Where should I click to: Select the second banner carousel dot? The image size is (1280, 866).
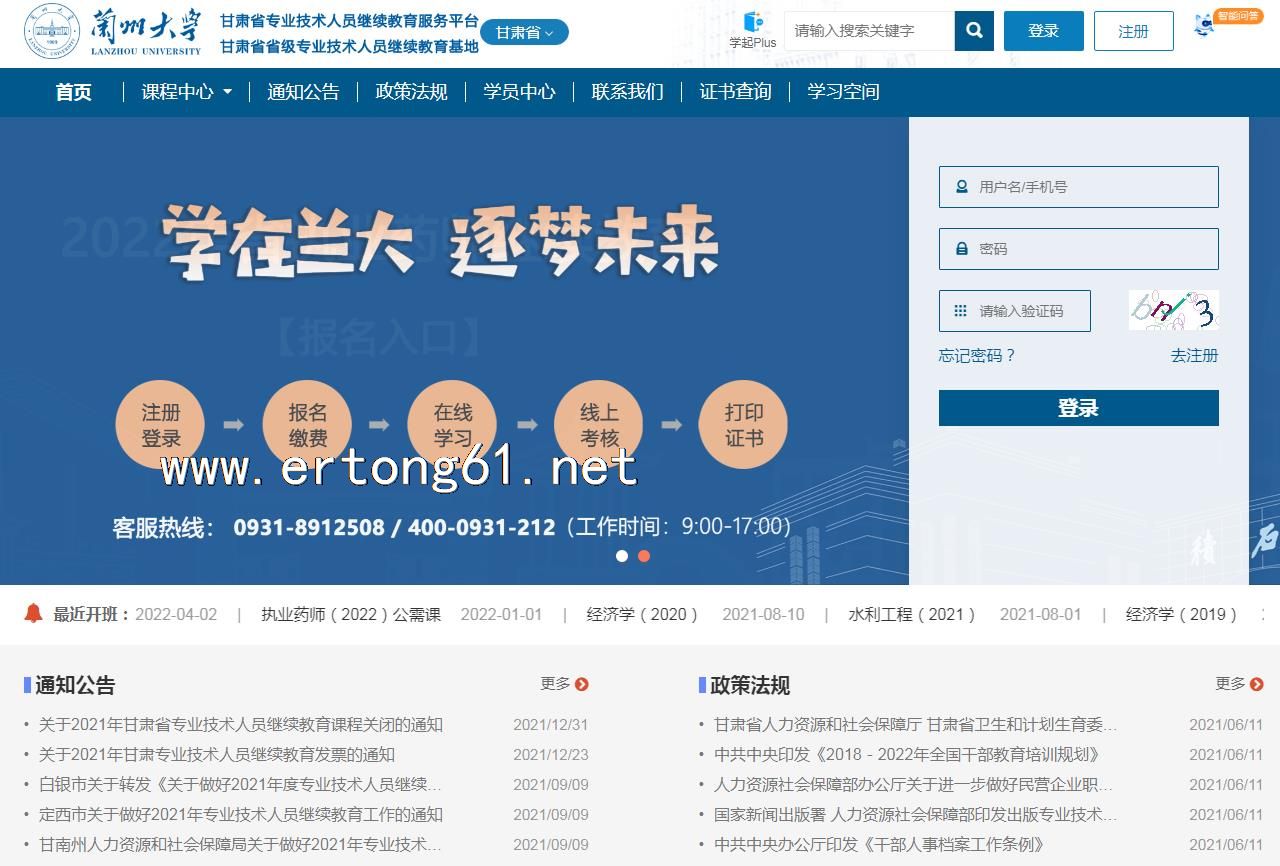[644, 556]
